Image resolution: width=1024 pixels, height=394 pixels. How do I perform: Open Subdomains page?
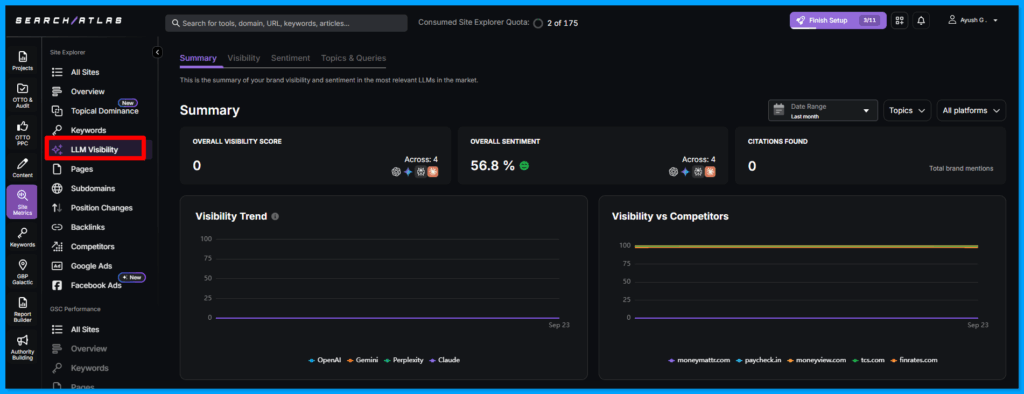(x=93, y=188)
